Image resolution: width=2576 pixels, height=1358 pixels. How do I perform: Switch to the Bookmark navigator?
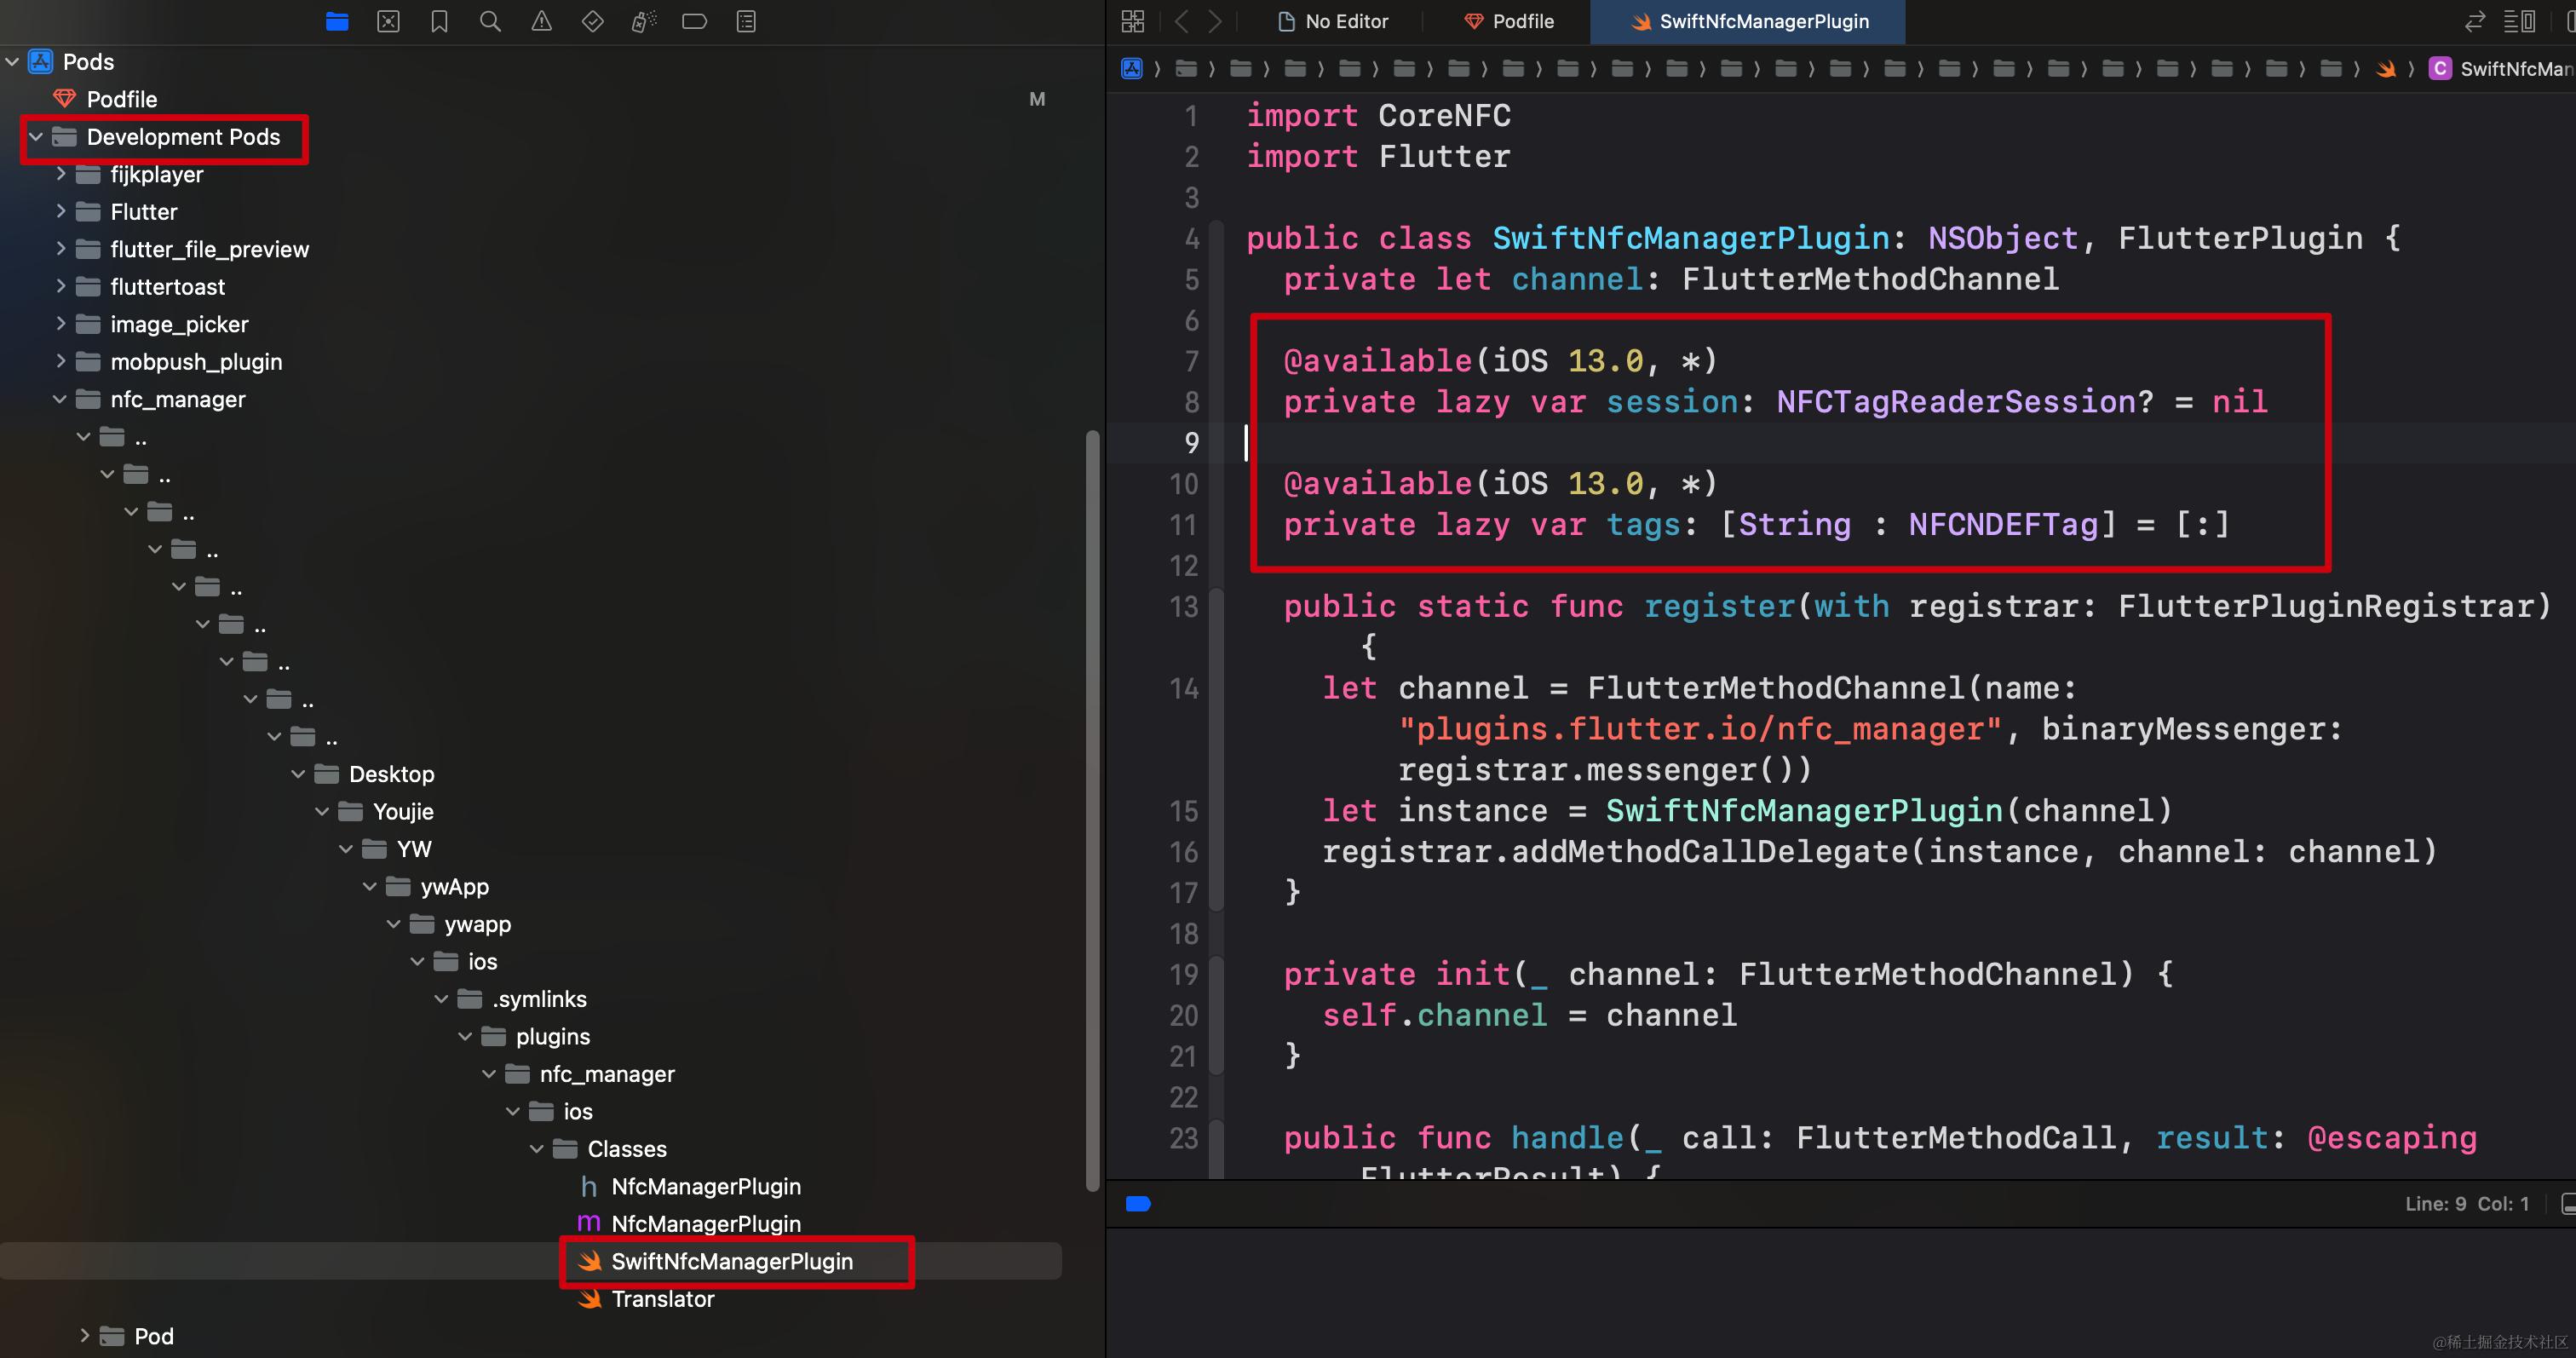[x=439, y=21]
